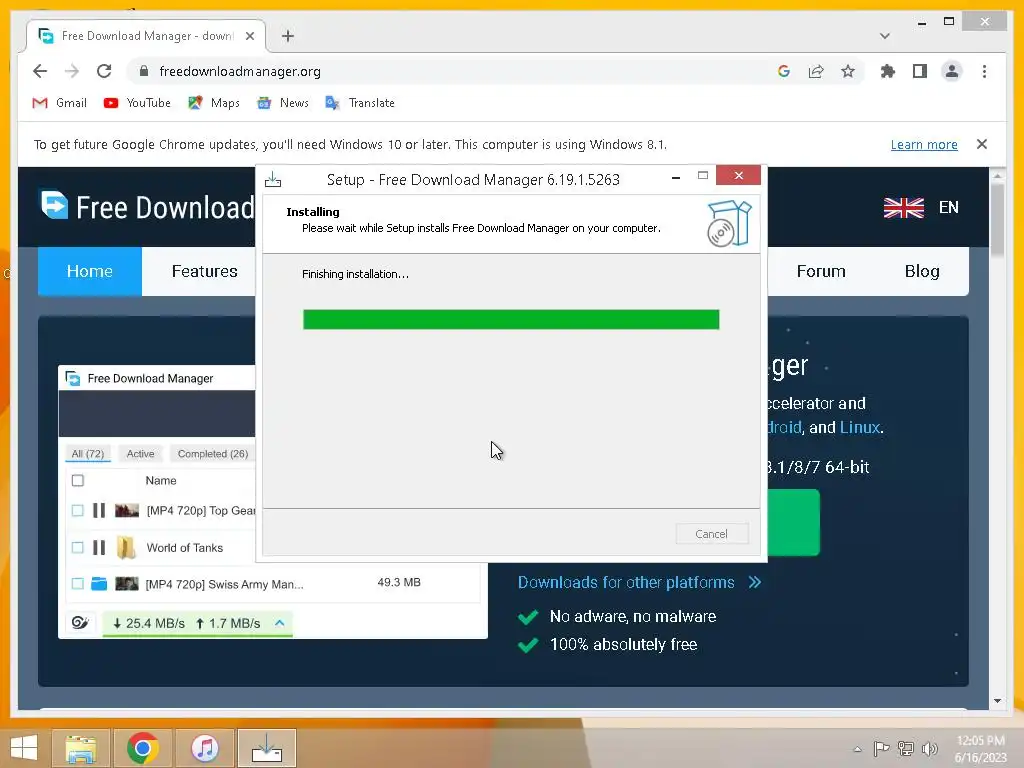The height and width of the screenshot is (768, 1024).
Task: Select All (72) filter in preview
Action: pos(88,453)
